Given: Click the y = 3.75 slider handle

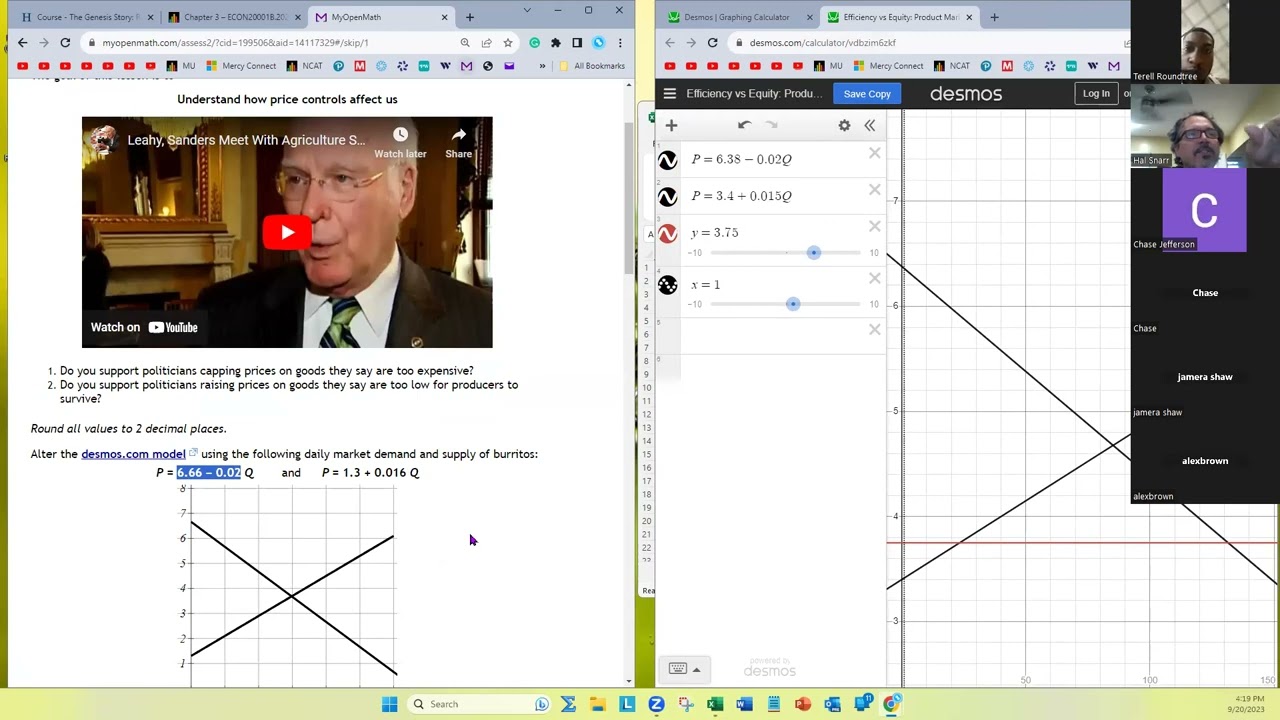Looking at the screenshot, I should [814, 252].
